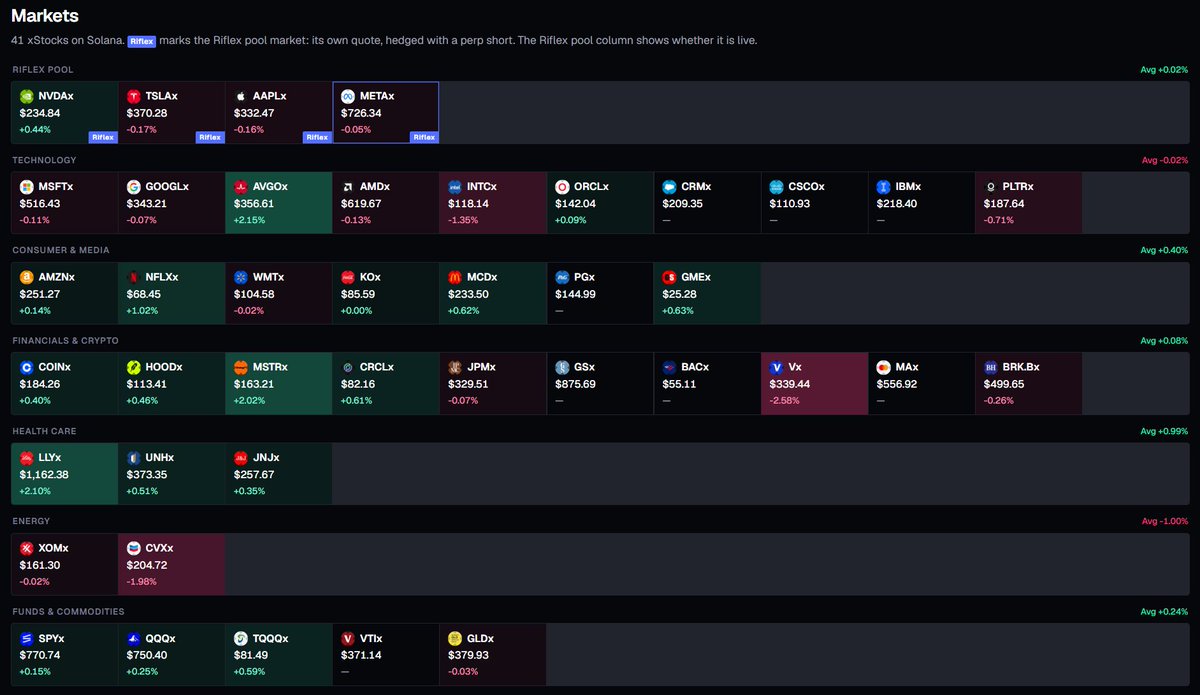Click the Markets page heading
The image size is (1200, 695).
45,16
